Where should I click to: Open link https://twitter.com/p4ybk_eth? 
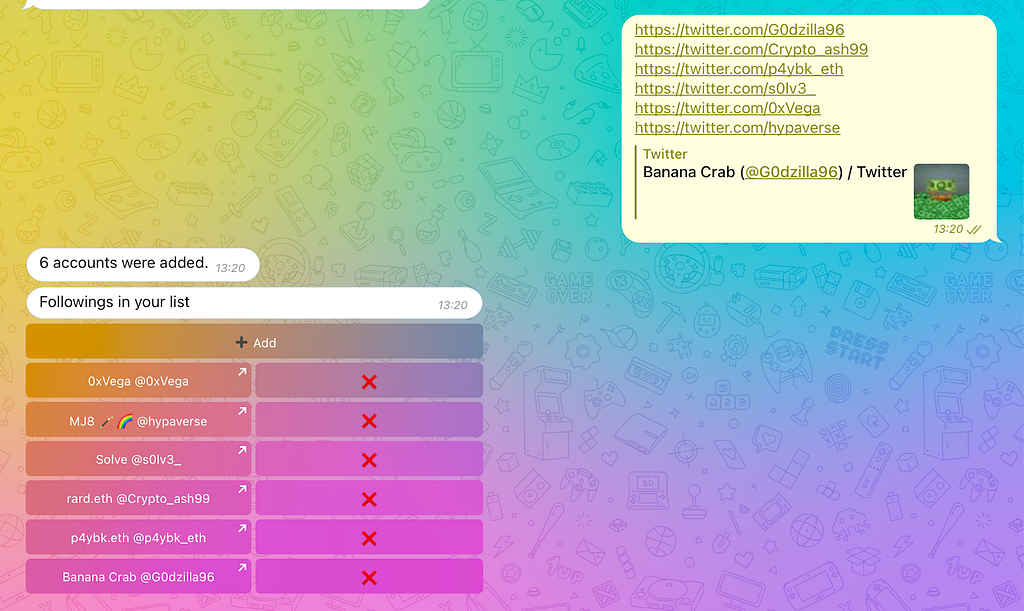click(739, 69)
